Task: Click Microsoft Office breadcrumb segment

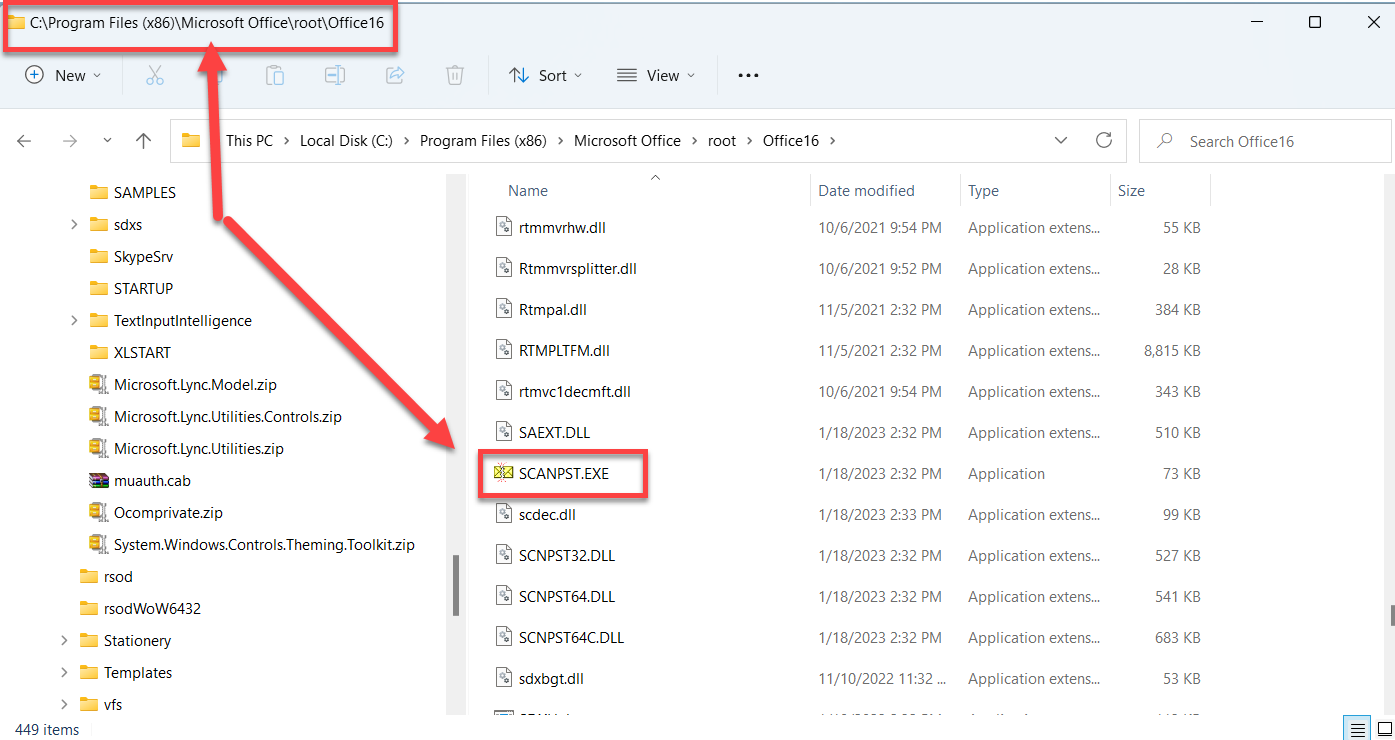Action: pos(627,141)
